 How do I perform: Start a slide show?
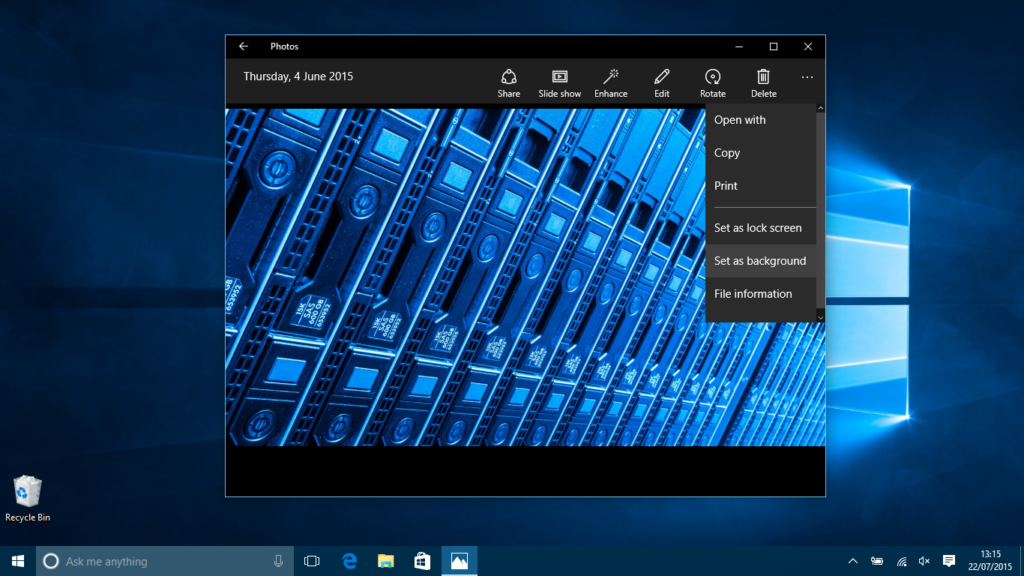pyautogui.click(x=559, y=82)
